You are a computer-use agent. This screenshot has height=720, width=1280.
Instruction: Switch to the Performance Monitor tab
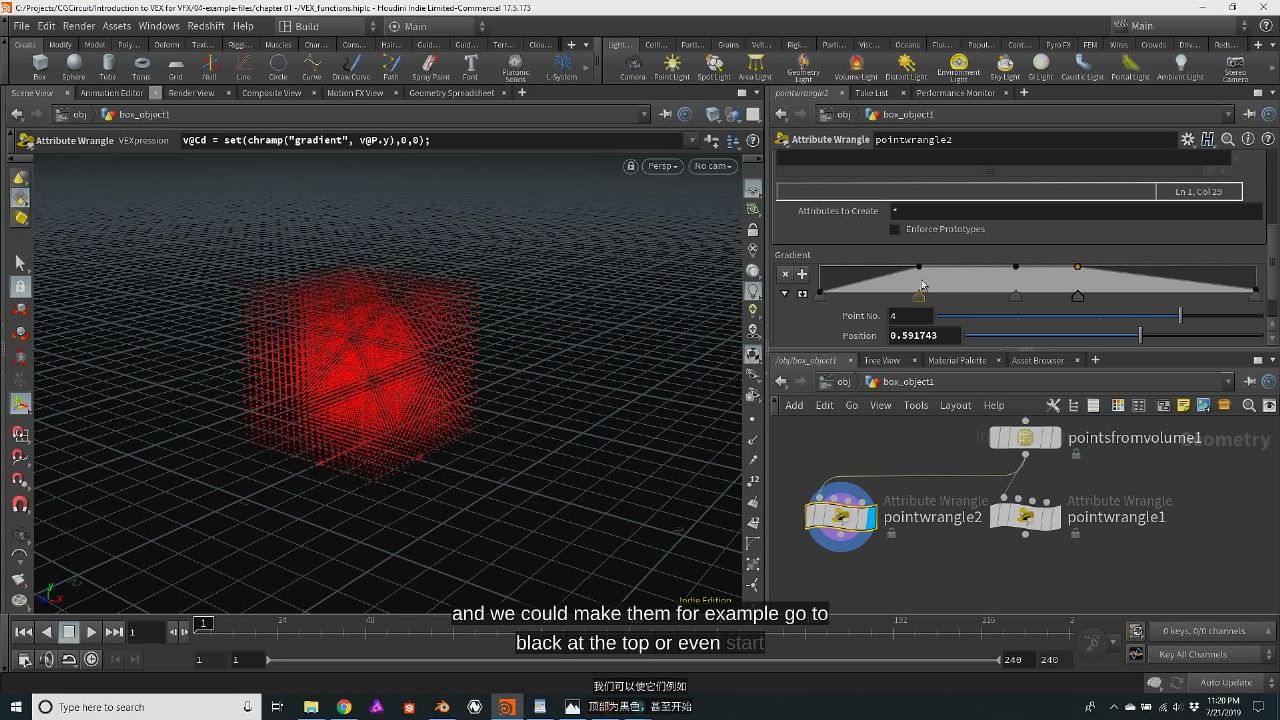(955, 93)
